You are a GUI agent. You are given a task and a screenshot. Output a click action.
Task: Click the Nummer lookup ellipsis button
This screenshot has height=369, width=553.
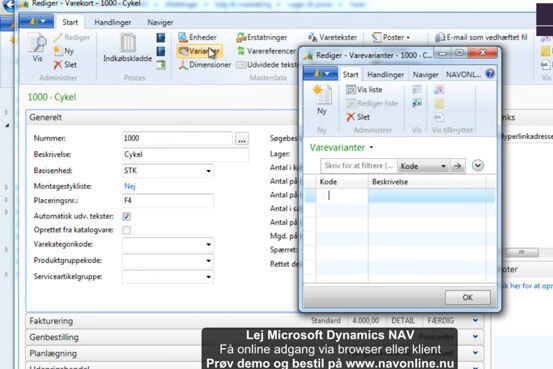242,139
